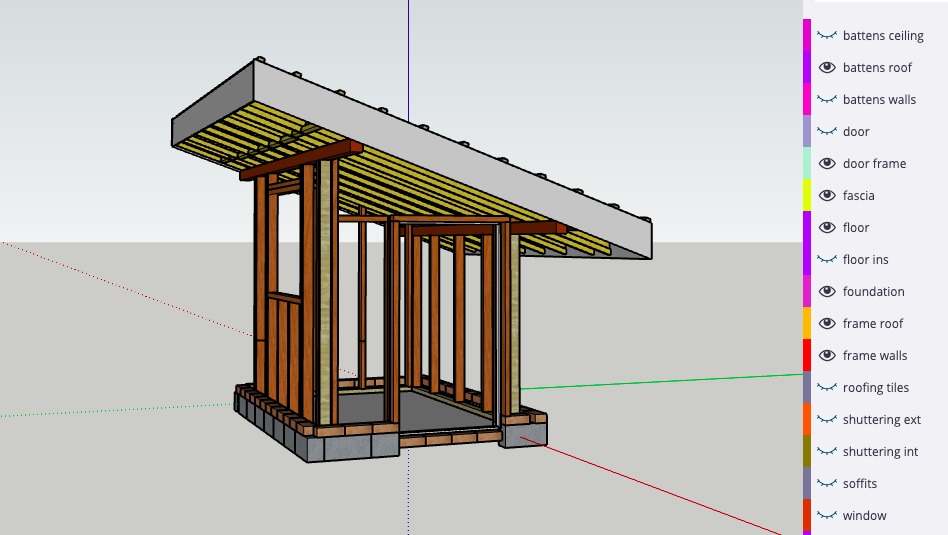Hide the foundation tag via eye icon

coord(827,292)
